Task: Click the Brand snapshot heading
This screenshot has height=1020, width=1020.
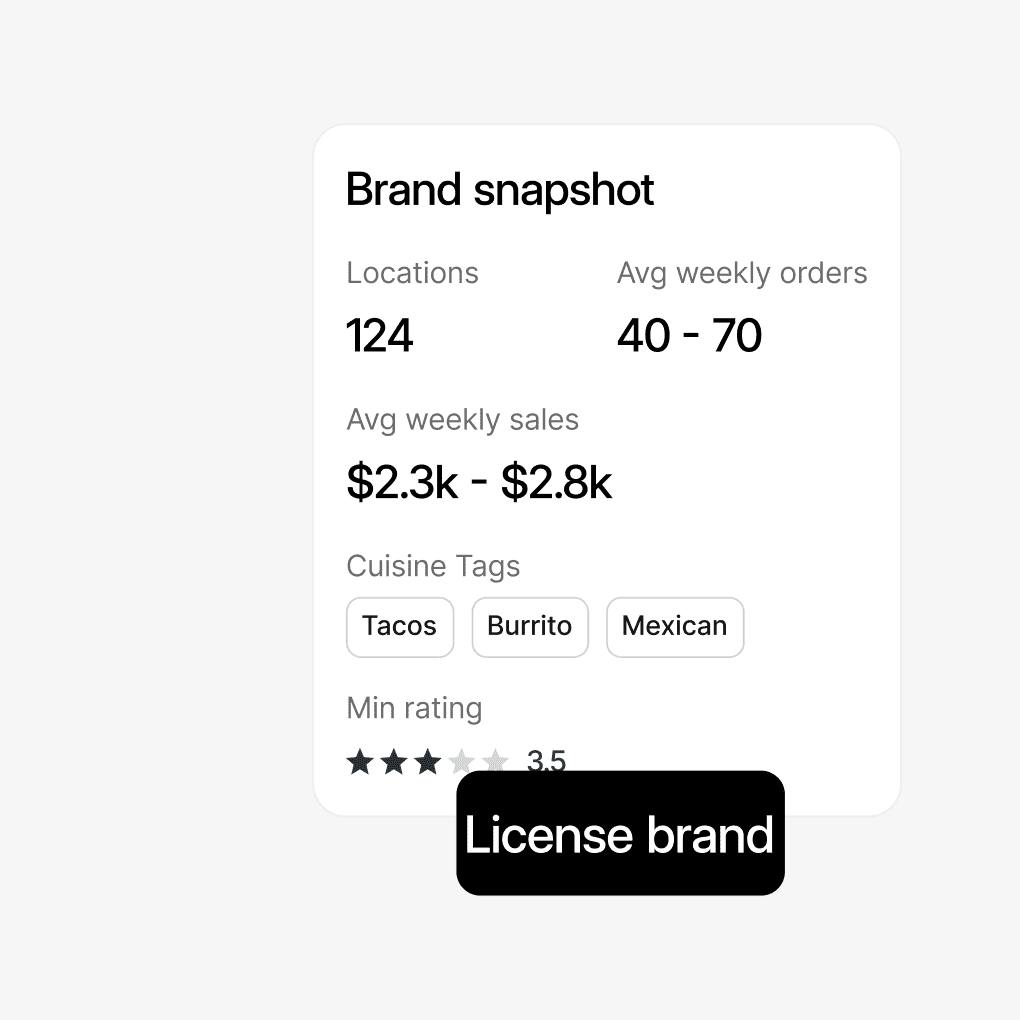Action: click(500, 190)
